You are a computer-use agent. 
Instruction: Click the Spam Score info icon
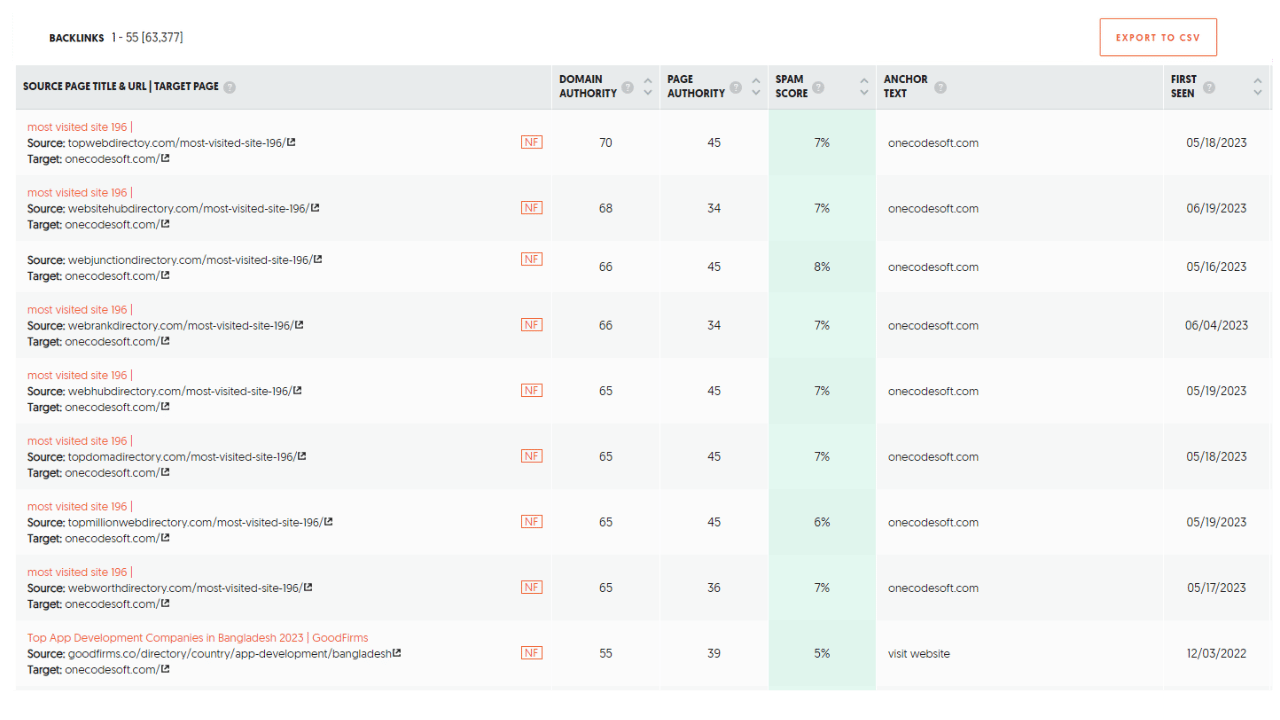point(819,87)
